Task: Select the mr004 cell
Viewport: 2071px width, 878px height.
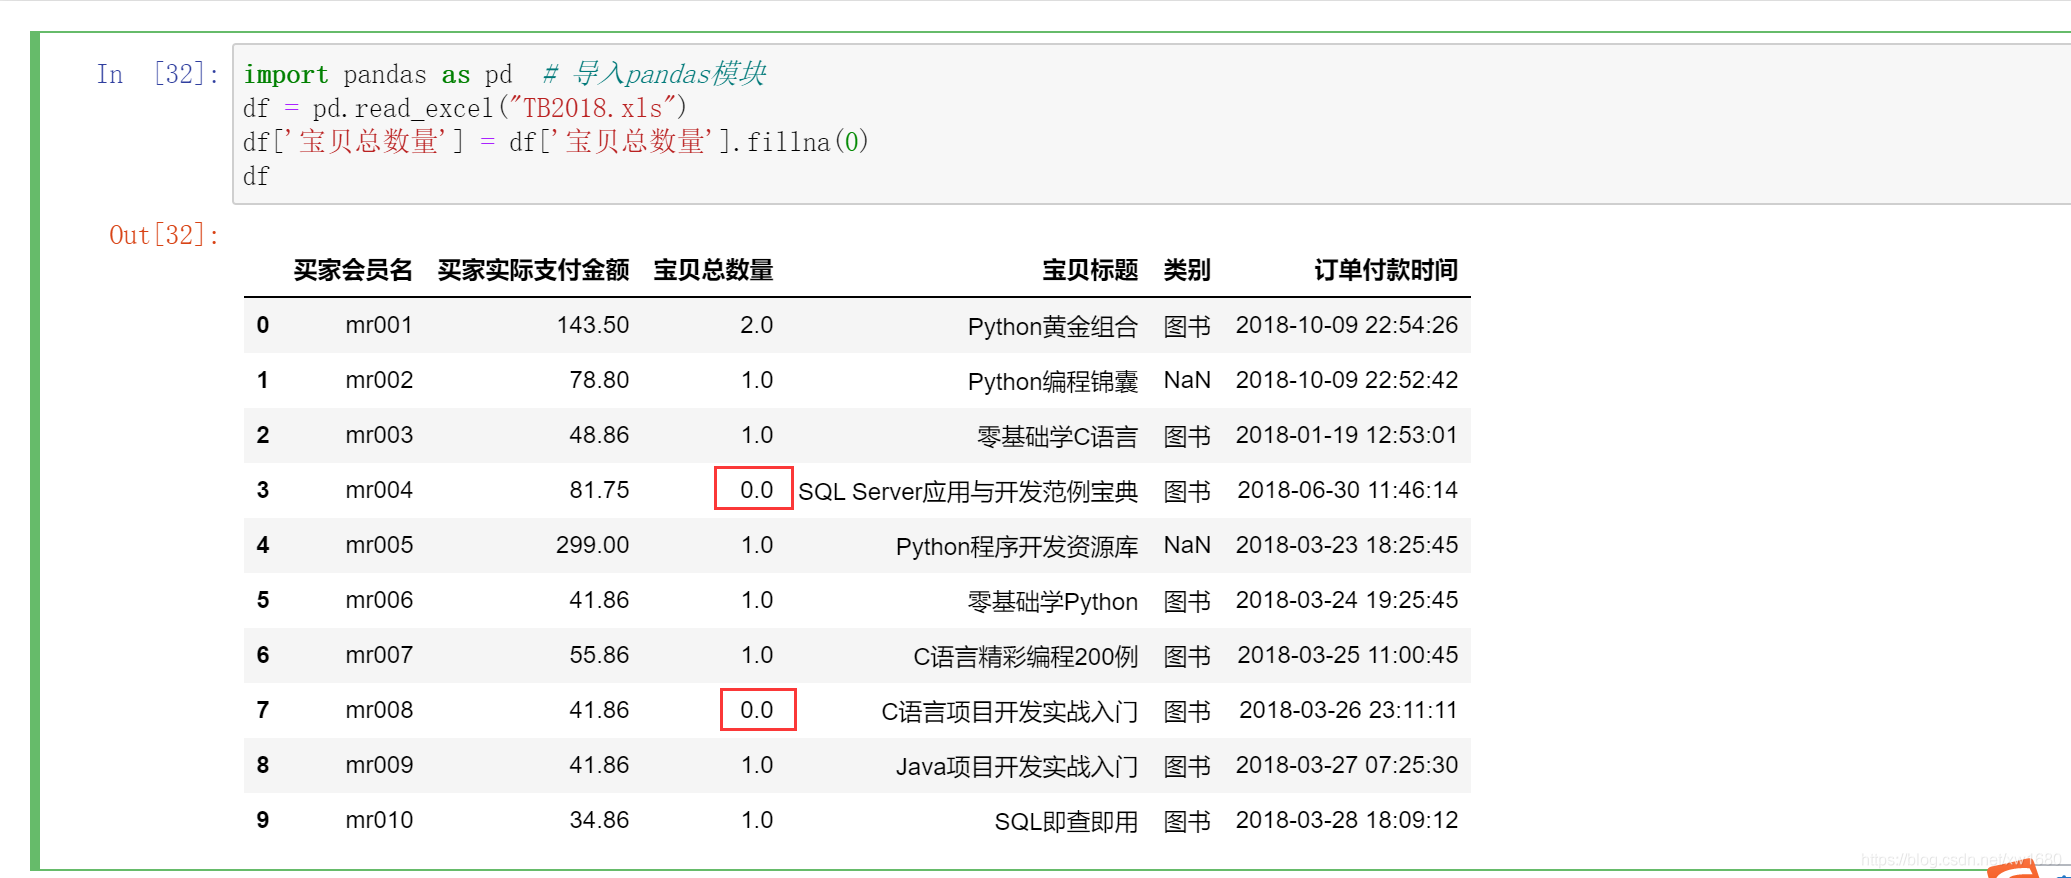Action: pos(379,490)
